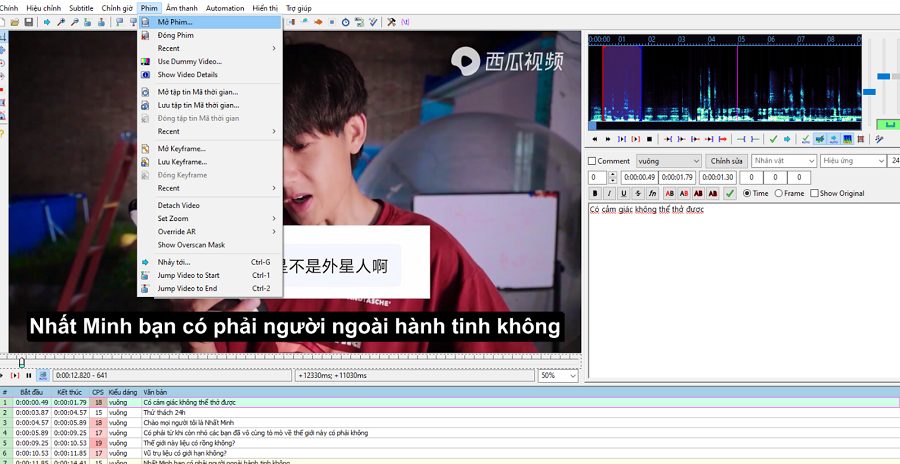Open the 50% video zoom dropdown
The width and height of the screenshot is (900, 464).
[x=559, y=376]
